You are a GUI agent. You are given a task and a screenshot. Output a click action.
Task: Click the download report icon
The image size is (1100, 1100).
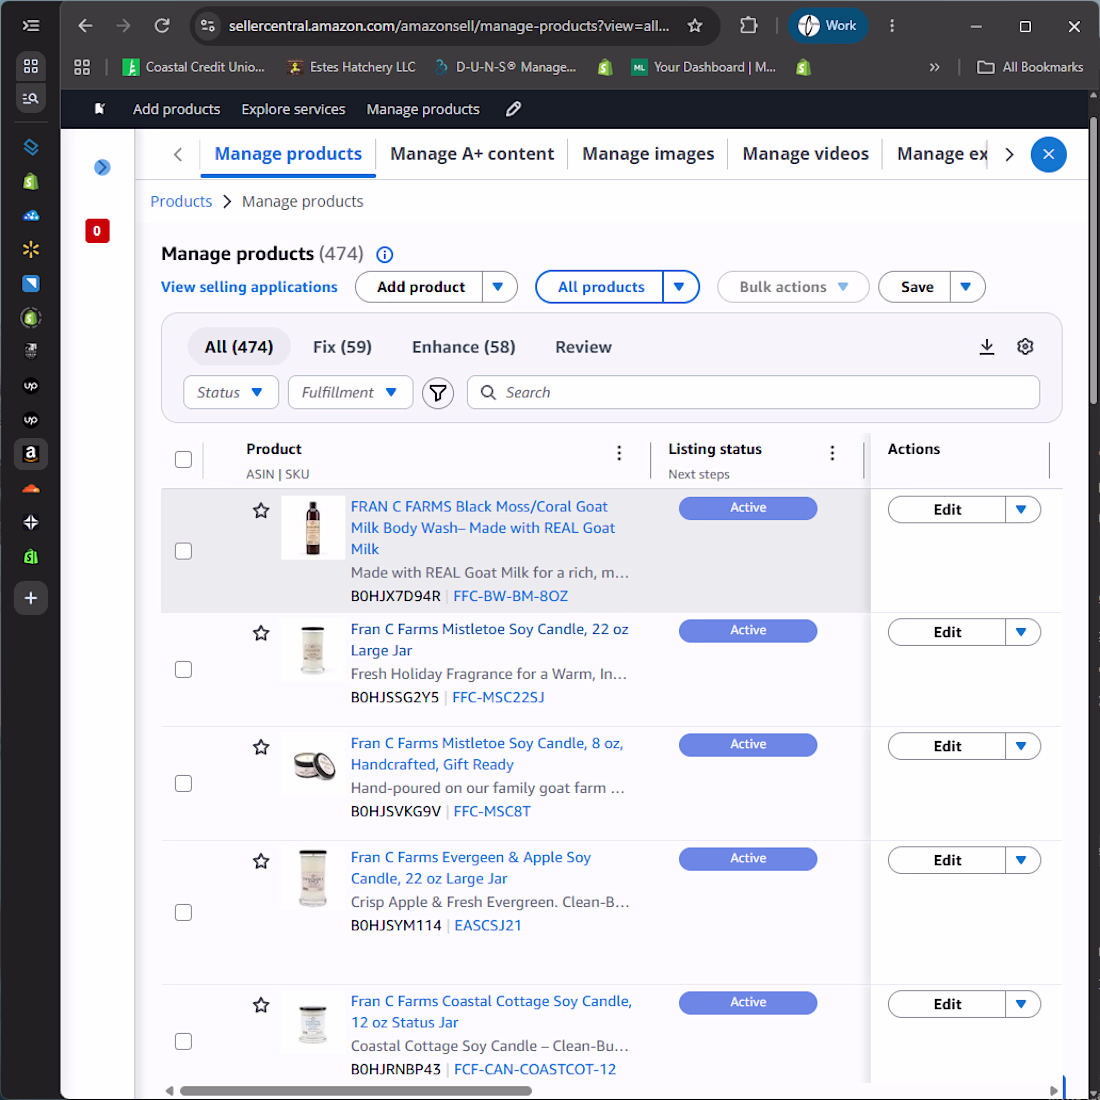pos(986,347)
